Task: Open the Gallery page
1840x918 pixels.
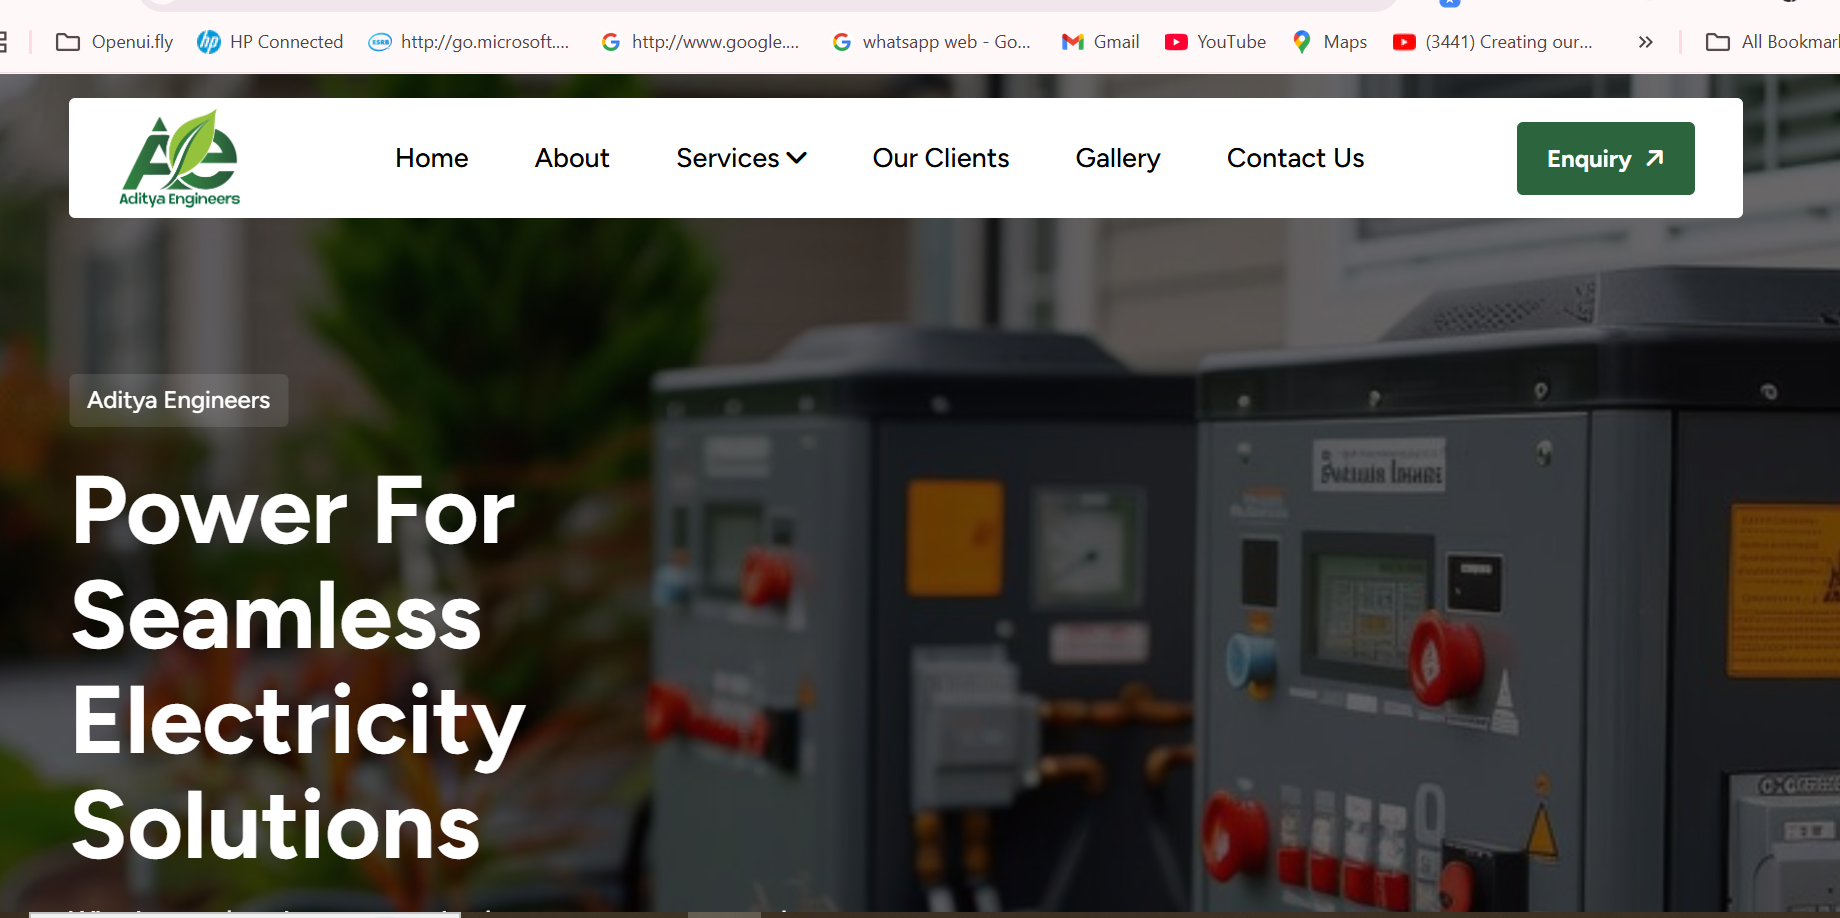Action: [x=1117, y=158]
